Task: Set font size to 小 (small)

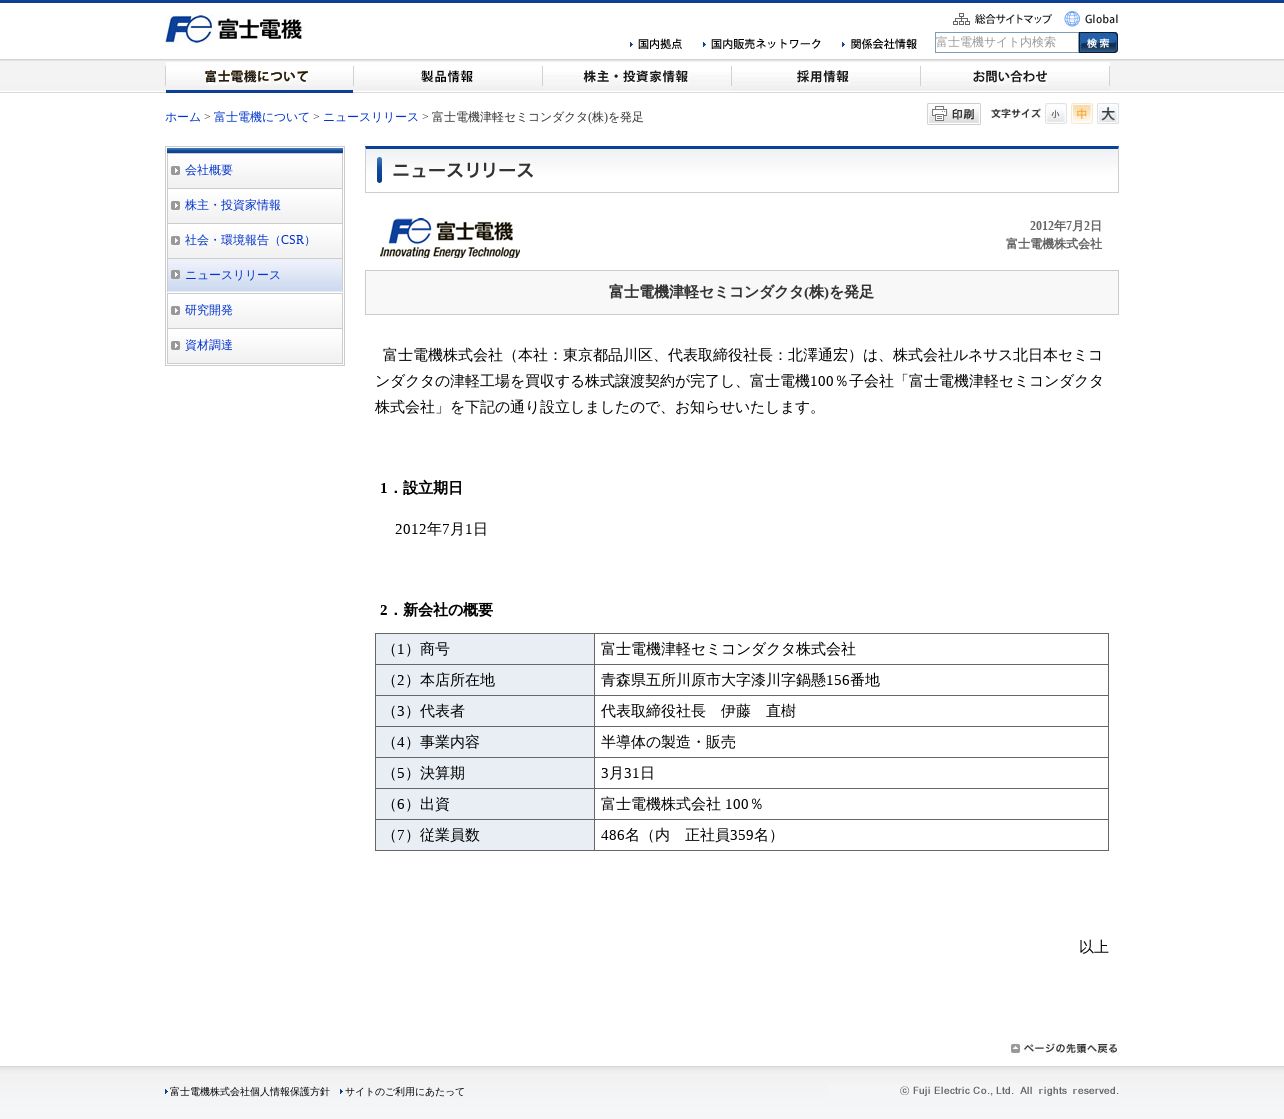Action: [x=1055, y=114]
